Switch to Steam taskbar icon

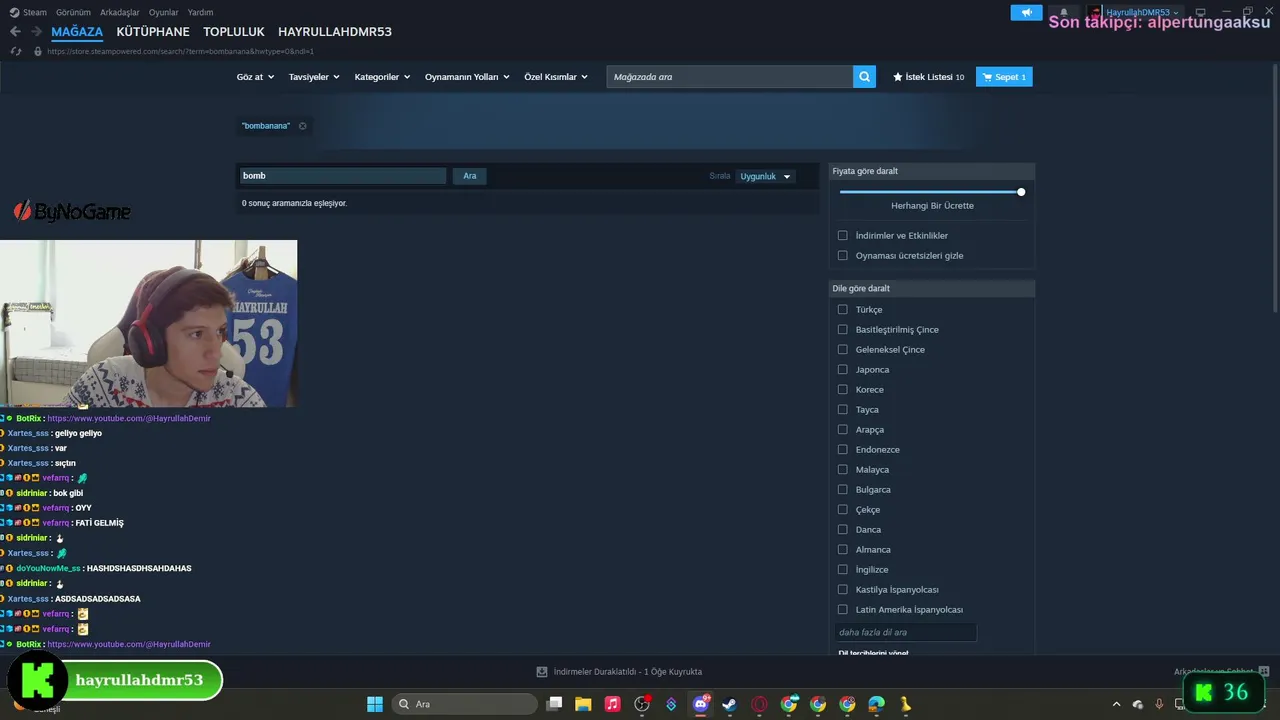729,704
